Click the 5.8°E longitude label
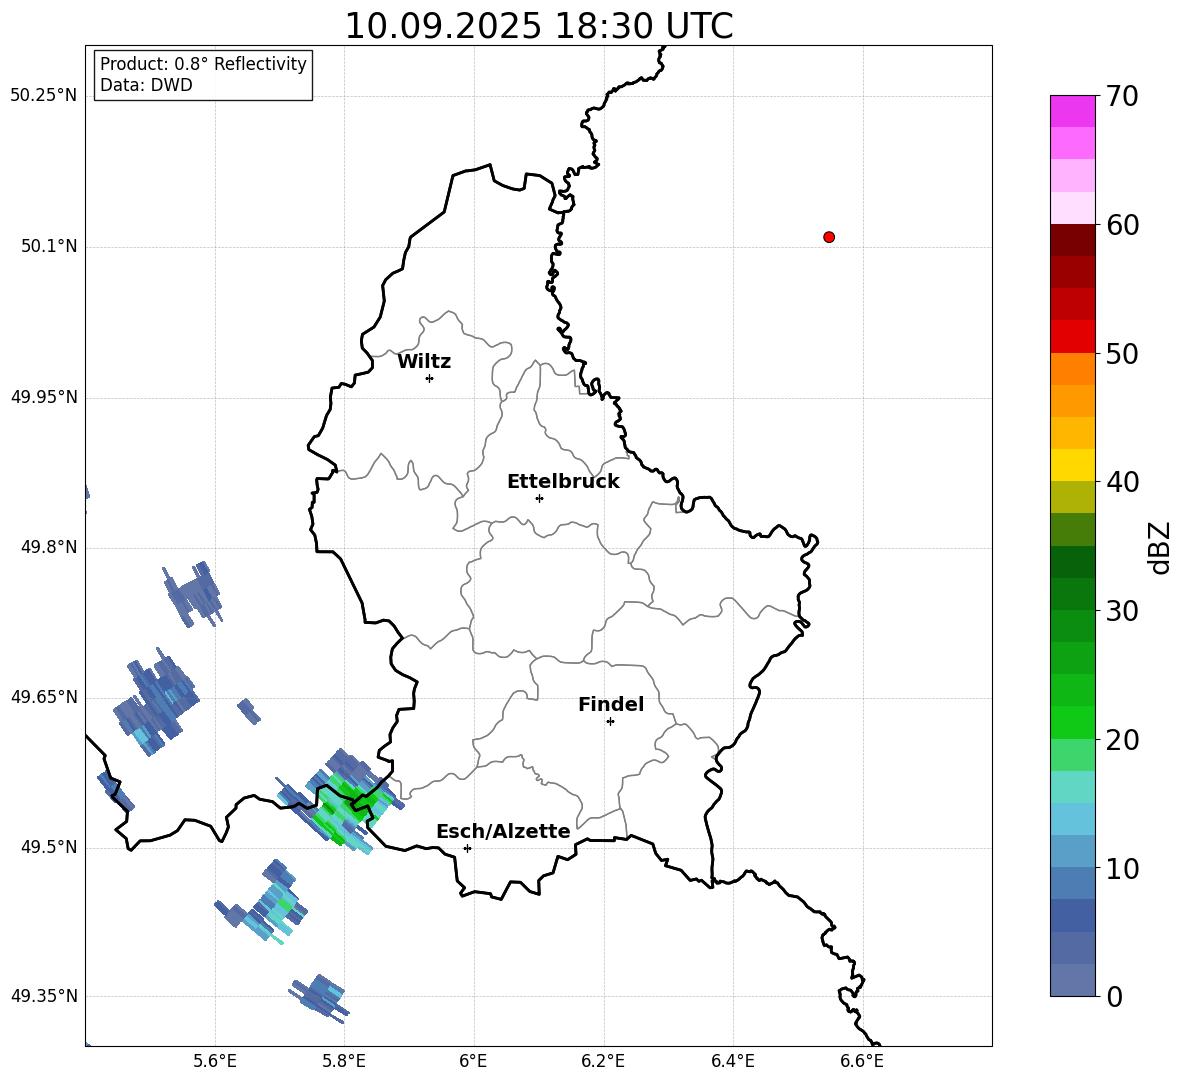 pos(344,1062)
